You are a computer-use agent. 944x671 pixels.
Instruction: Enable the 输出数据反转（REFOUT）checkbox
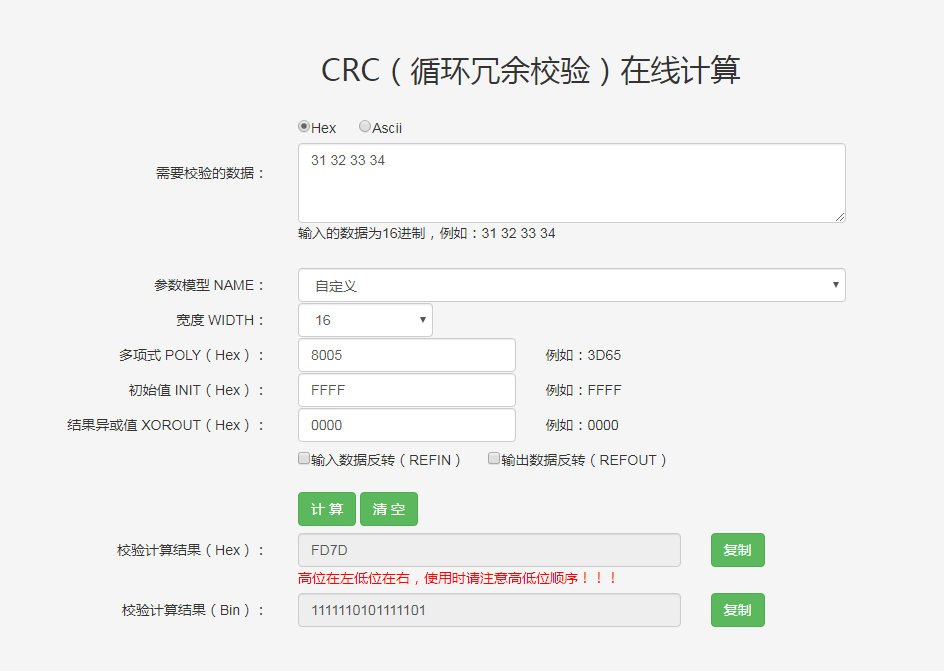tap(493, 458)
